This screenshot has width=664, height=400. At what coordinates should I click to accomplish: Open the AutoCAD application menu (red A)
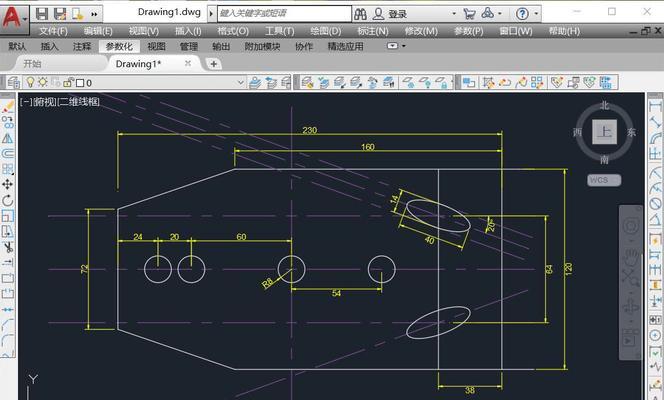(x=14, y=18)
